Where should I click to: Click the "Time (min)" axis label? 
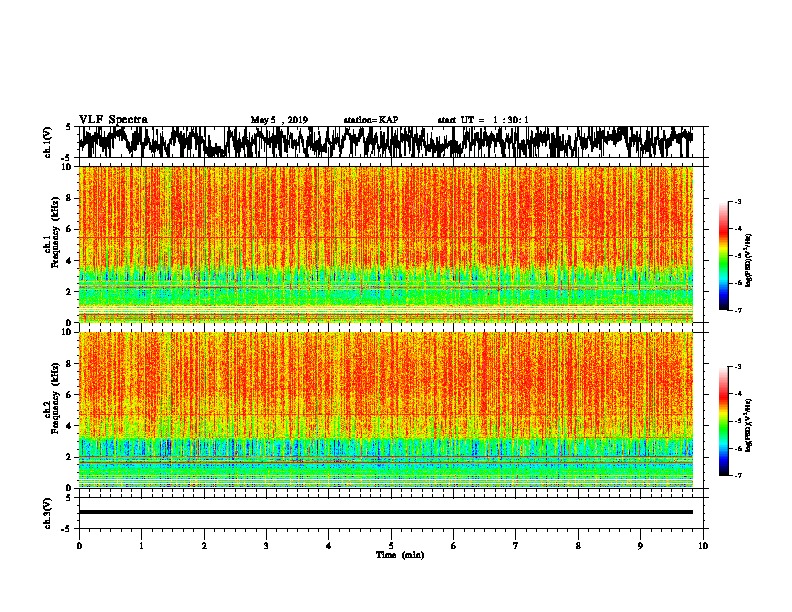point(400,555)
